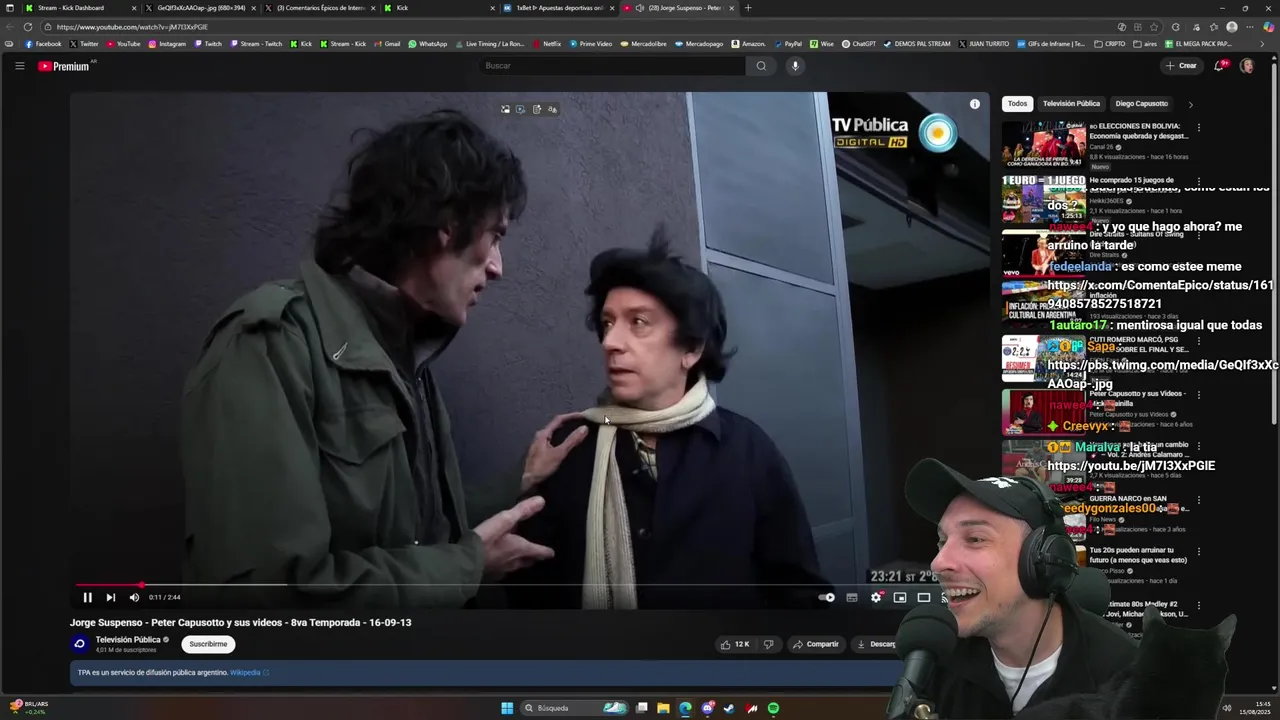Toggle the autoplay switch in player
The image size is (1280, 720).
(826, 597)
